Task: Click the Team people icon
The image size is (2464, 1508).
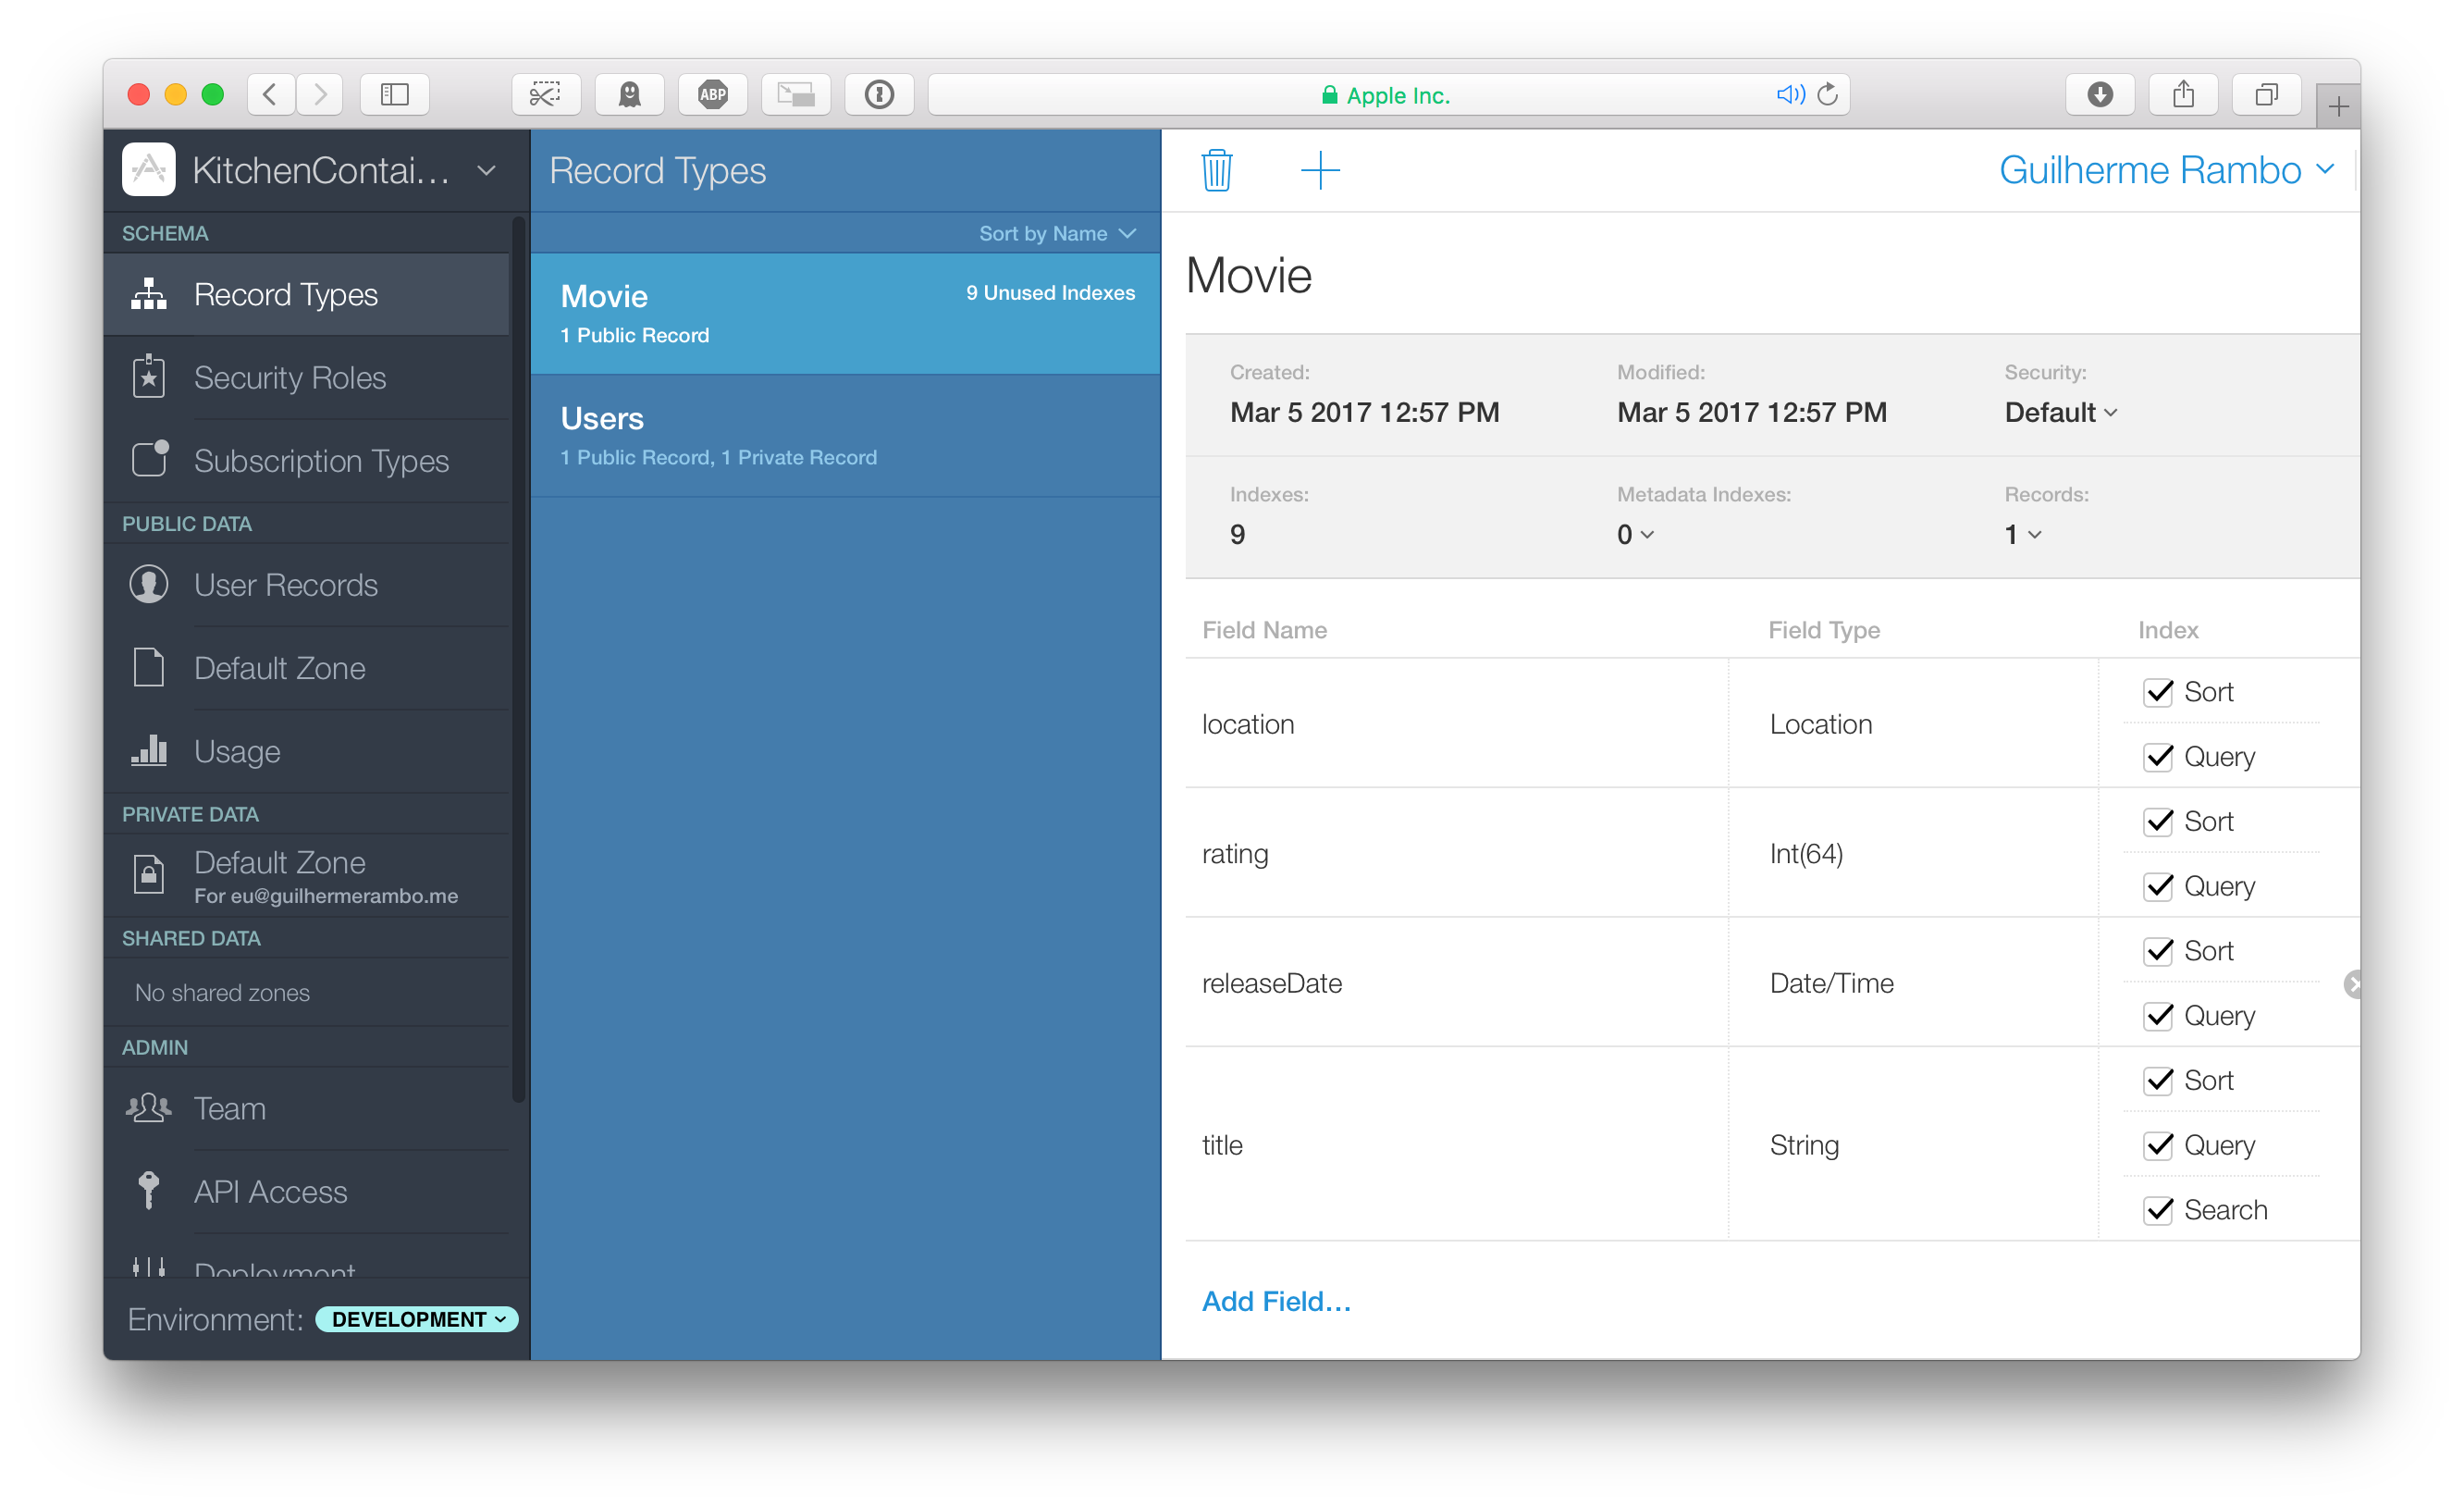Action: pos(149,1108)
